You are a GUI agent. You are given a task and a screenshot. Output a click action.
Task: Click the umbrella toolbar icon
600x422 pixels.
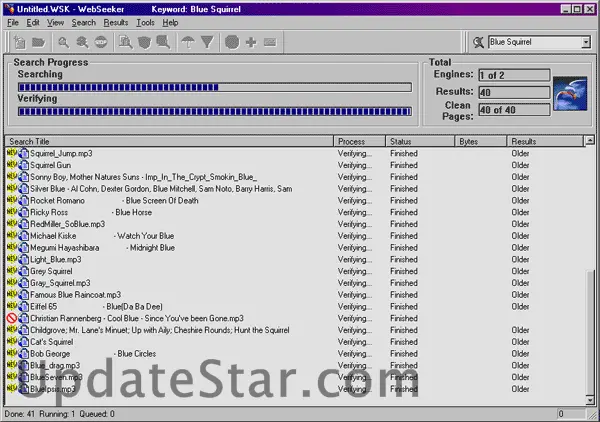point(188,42)
